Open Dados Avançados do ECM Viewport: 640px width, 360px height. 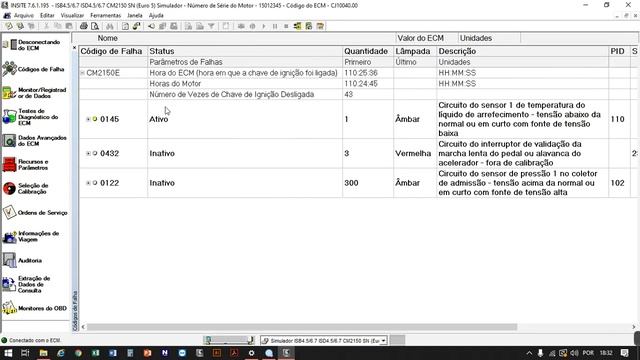(35, 140)
